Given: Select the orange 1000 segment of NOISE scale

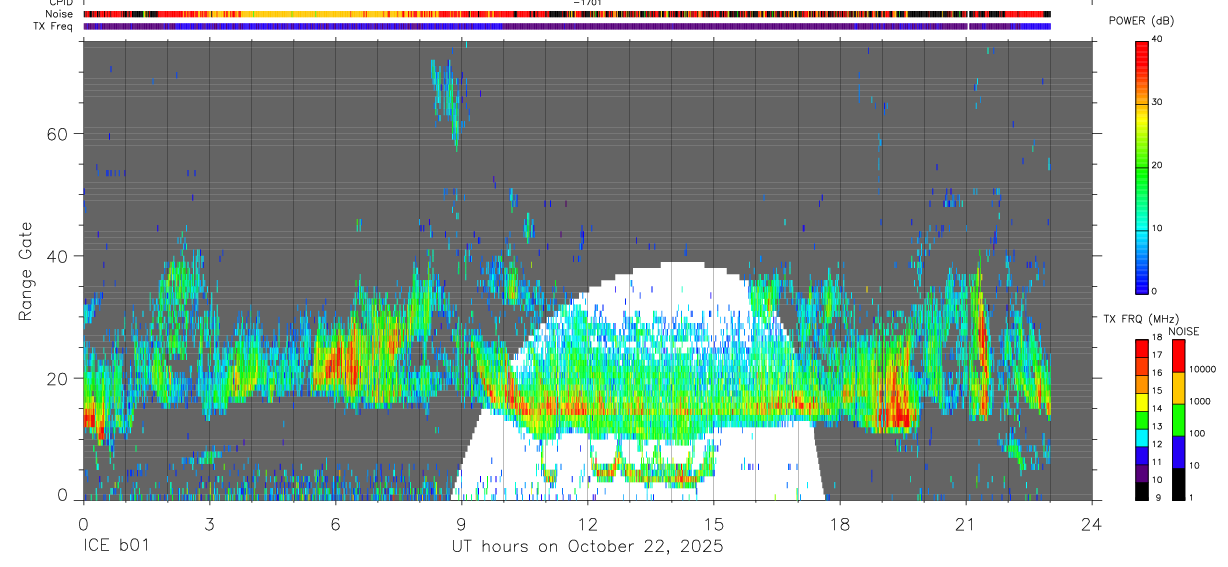Looking at the screenshot, I should pyautogui.click(x=1178, y=387).
